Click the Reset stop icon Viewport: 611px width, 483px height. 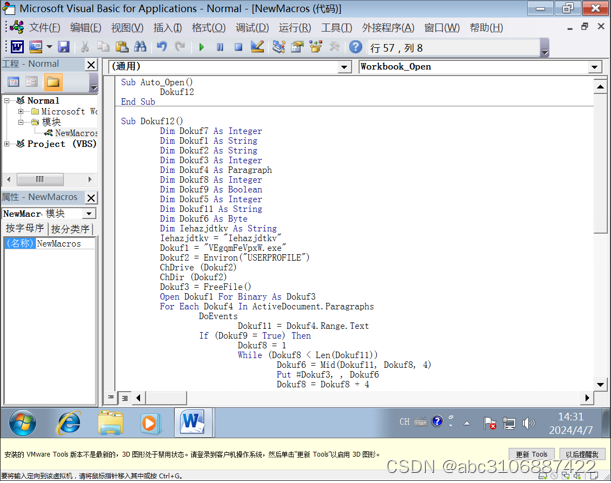click(x=238, y=47)
